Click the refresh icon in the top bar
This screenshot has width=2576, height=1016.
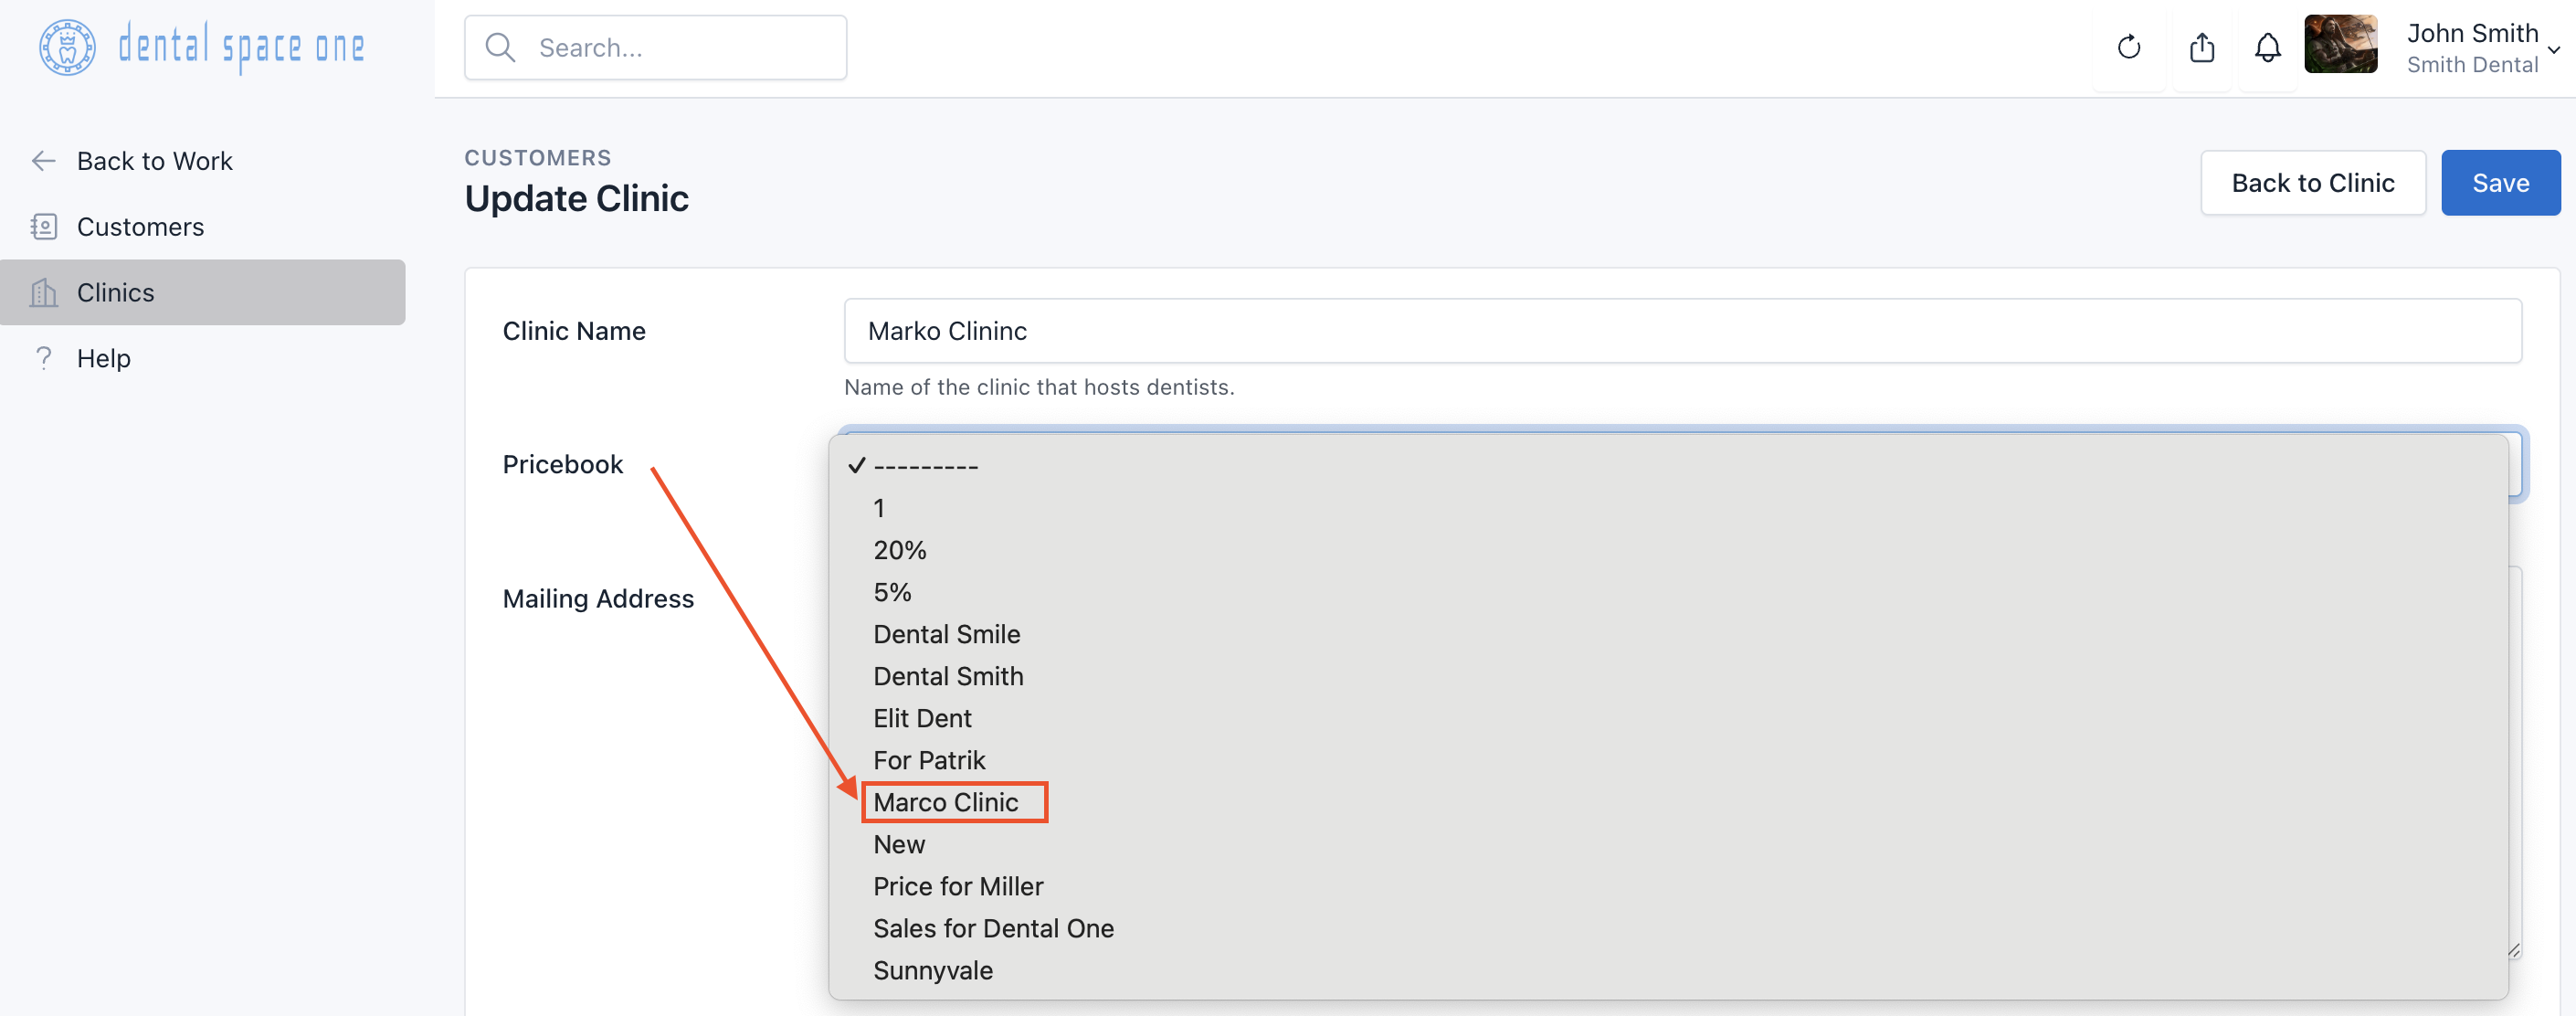(2129, 46)
